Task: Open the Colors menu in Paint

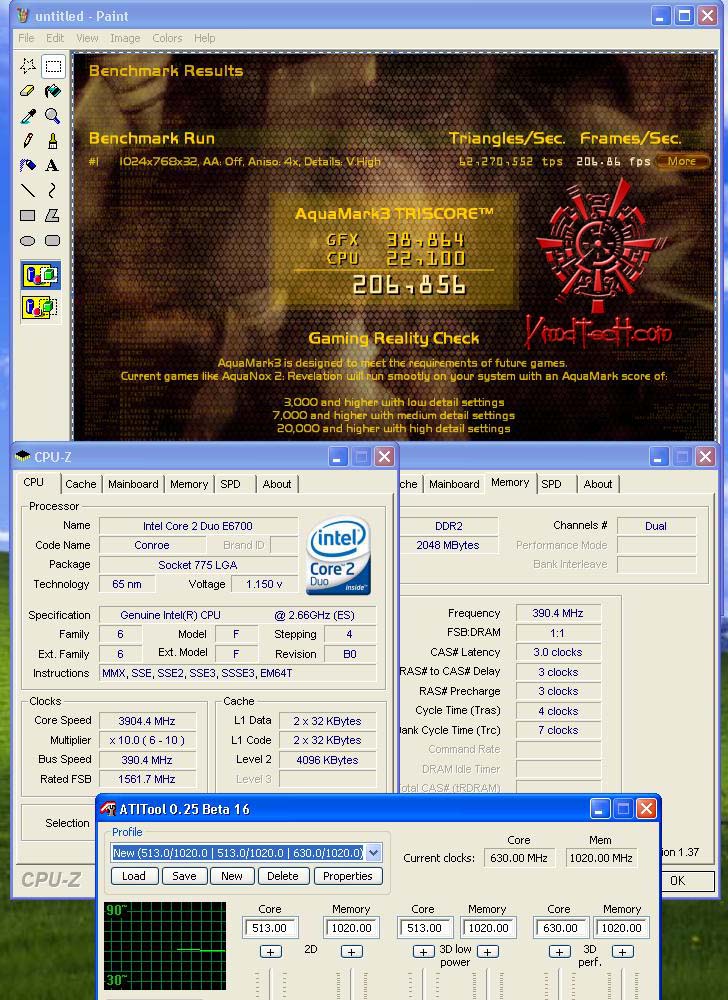Action: [x=167, y=38]
